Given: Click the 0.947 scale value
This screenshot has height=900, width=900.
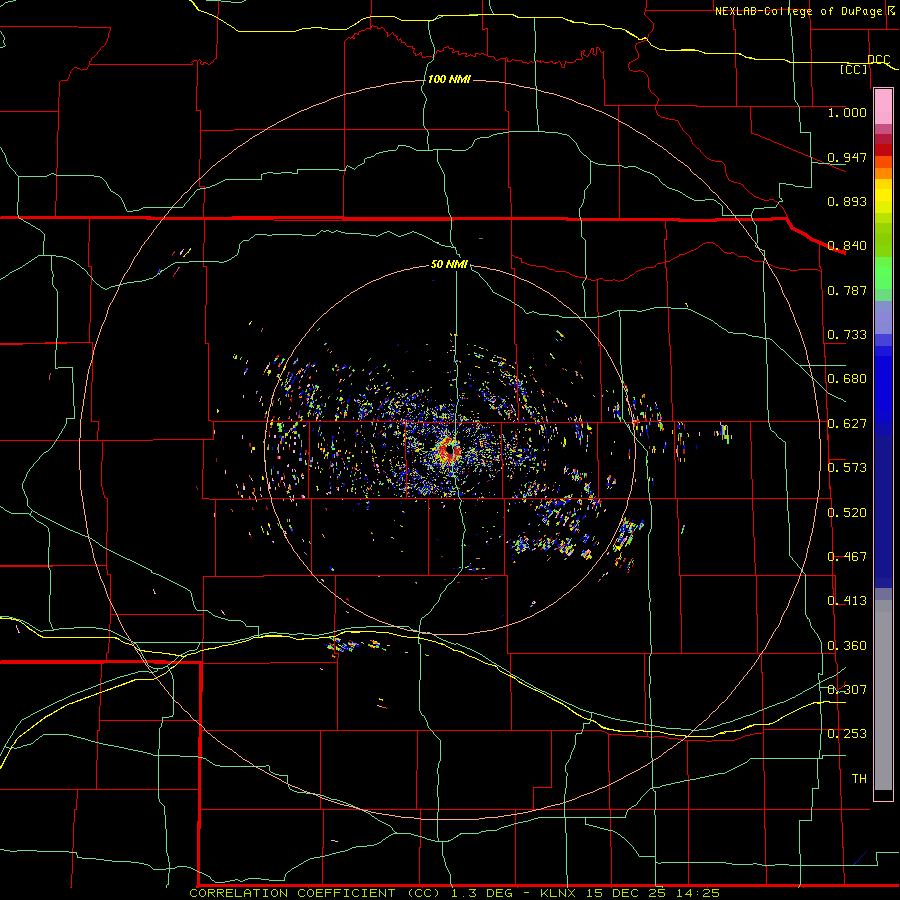Looking at the screenshot, I should click(x=847, y=157).
